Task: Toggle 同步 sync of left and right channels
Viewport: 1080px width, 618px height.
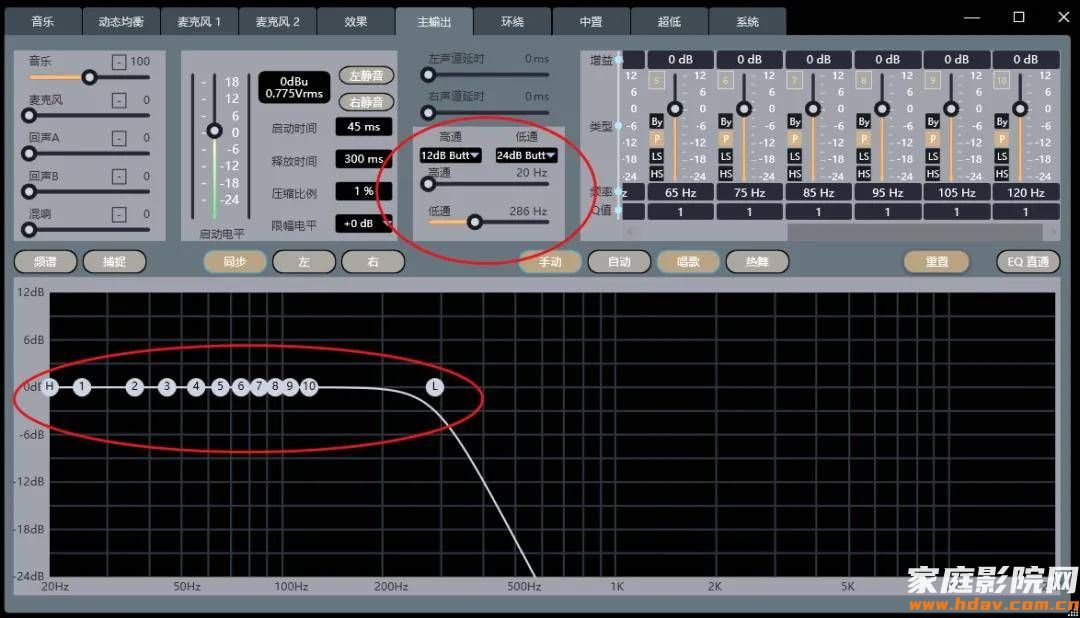Action: [x=235, y=262]
